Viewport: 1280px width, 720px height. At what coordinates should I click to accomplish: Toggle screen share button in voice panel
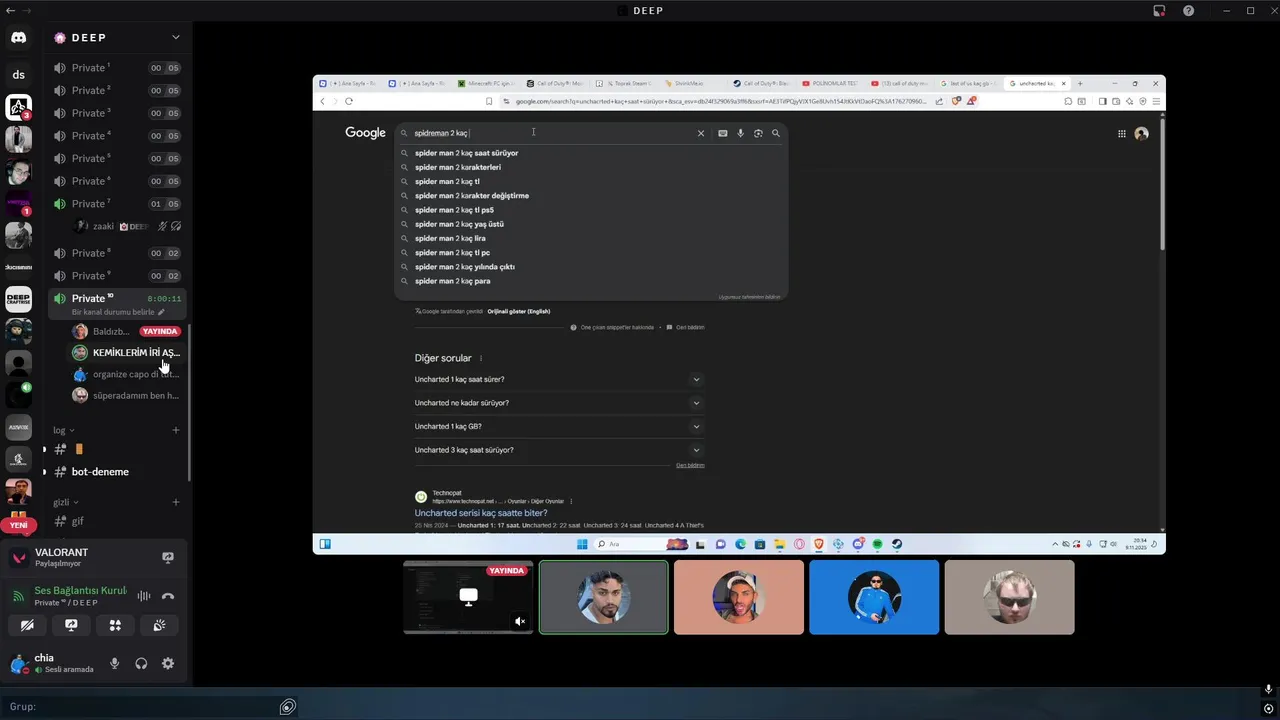[71, 625]
